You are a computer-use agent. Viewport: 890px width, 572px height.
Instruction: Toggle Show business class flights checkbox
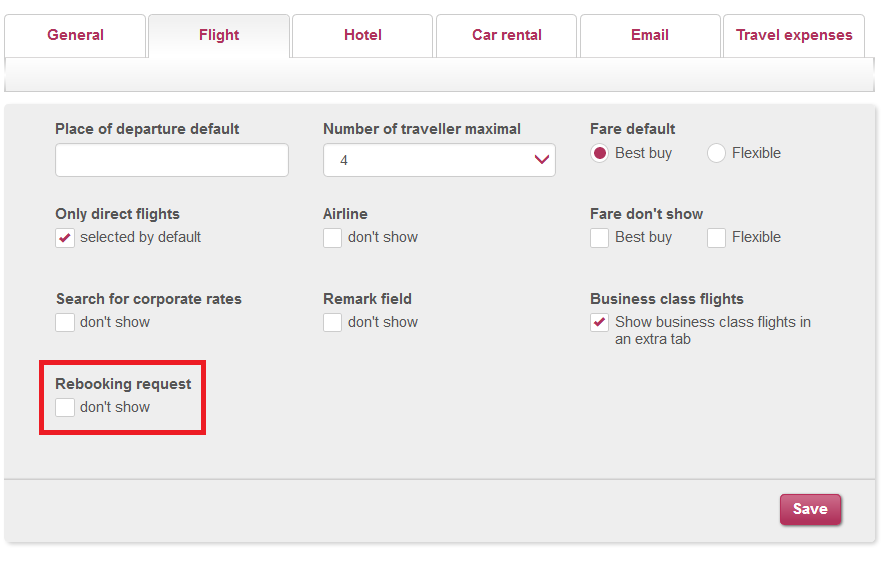pos(599,322)
